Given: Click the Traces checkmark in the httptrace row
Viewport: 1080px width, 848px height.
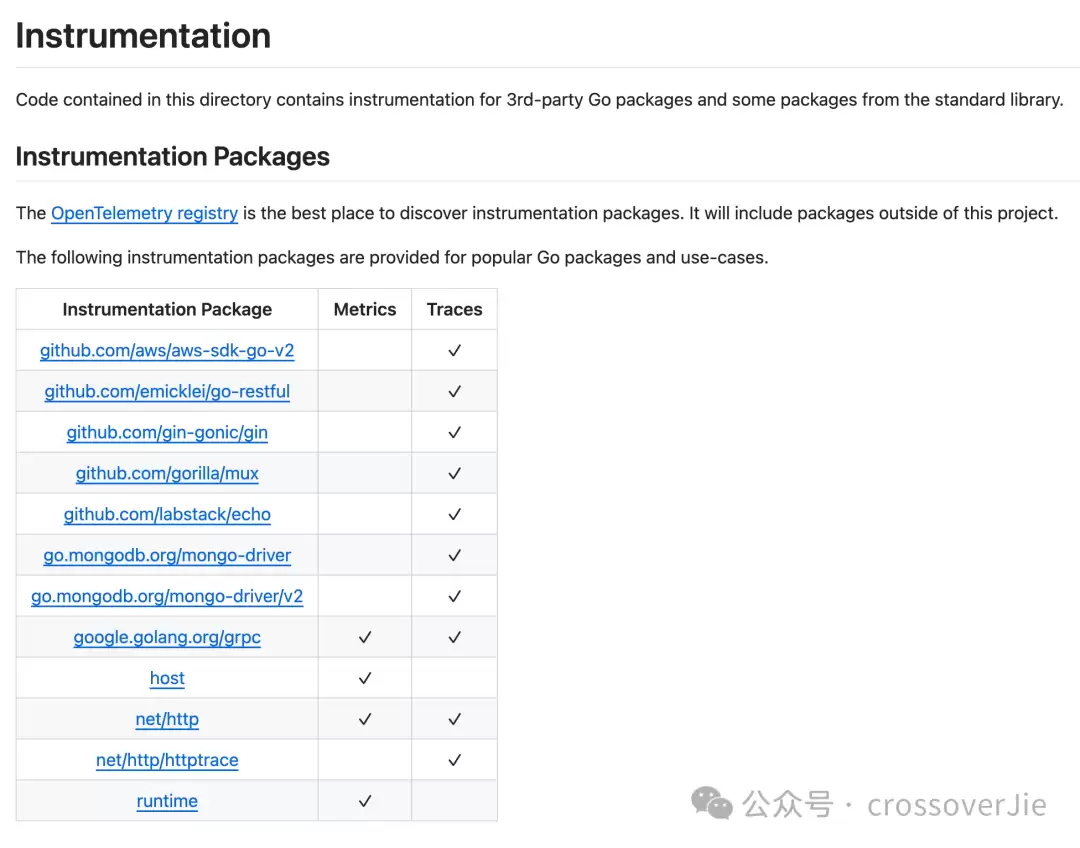Looking at the screenshot, I should point(454,761).
